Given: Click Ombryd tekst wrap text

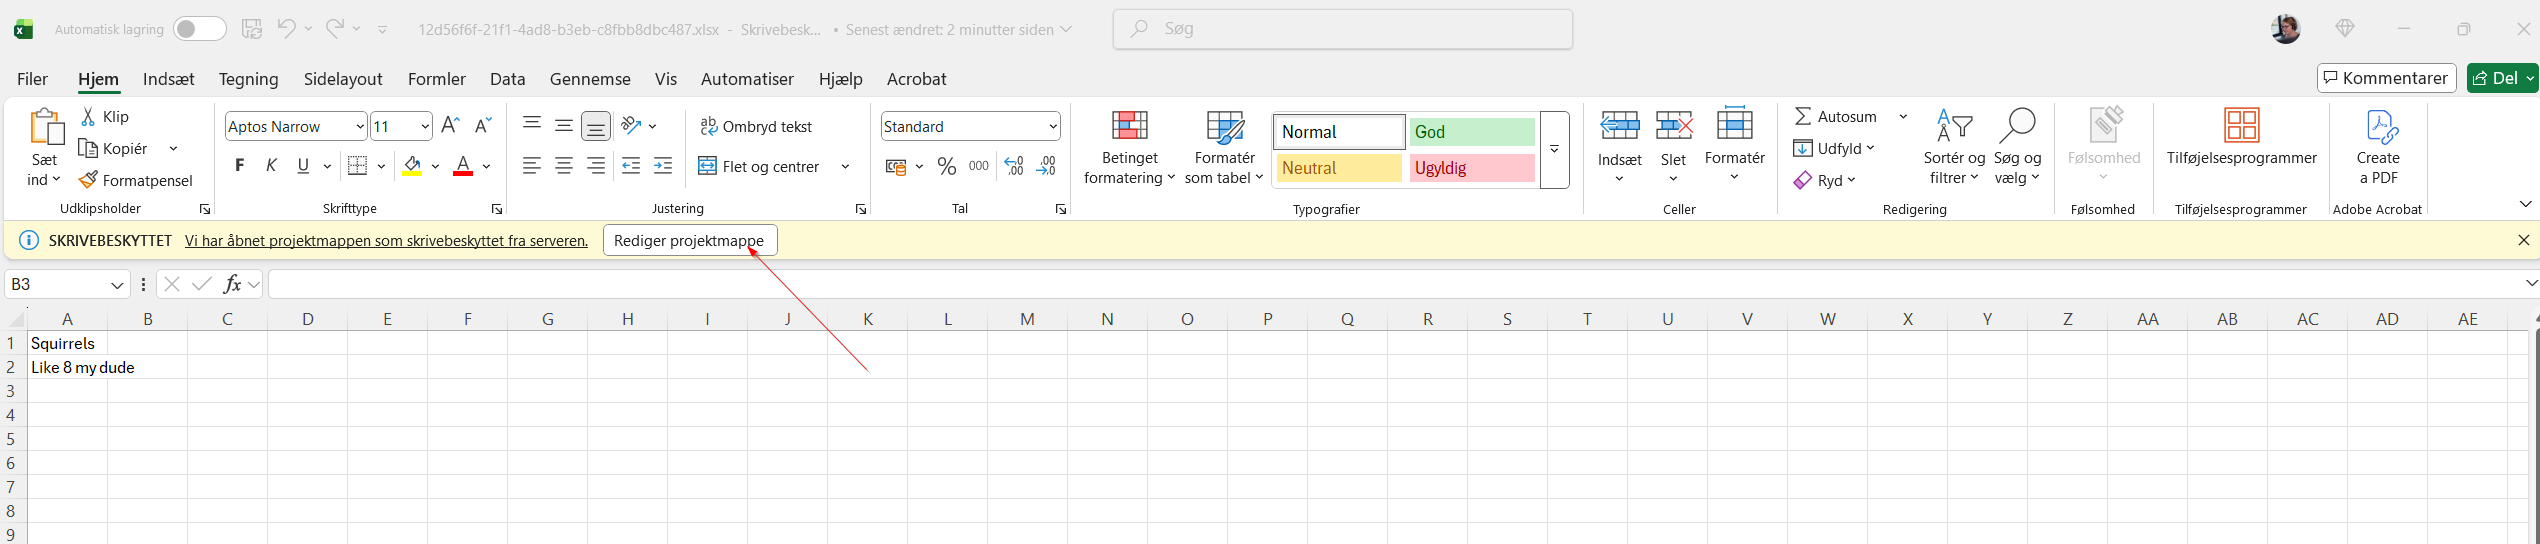Looking at the screenshot, I should [756, 126].
